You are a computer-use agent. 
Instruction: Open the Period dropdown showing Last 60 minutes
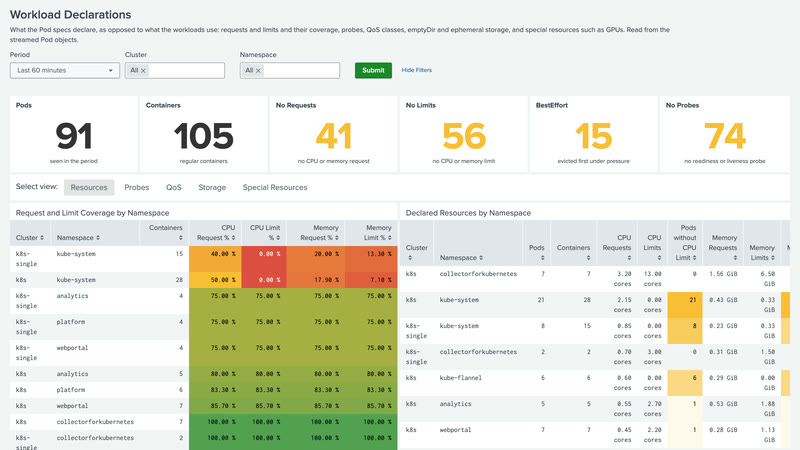pyautogui.click(x=65, y=70)
